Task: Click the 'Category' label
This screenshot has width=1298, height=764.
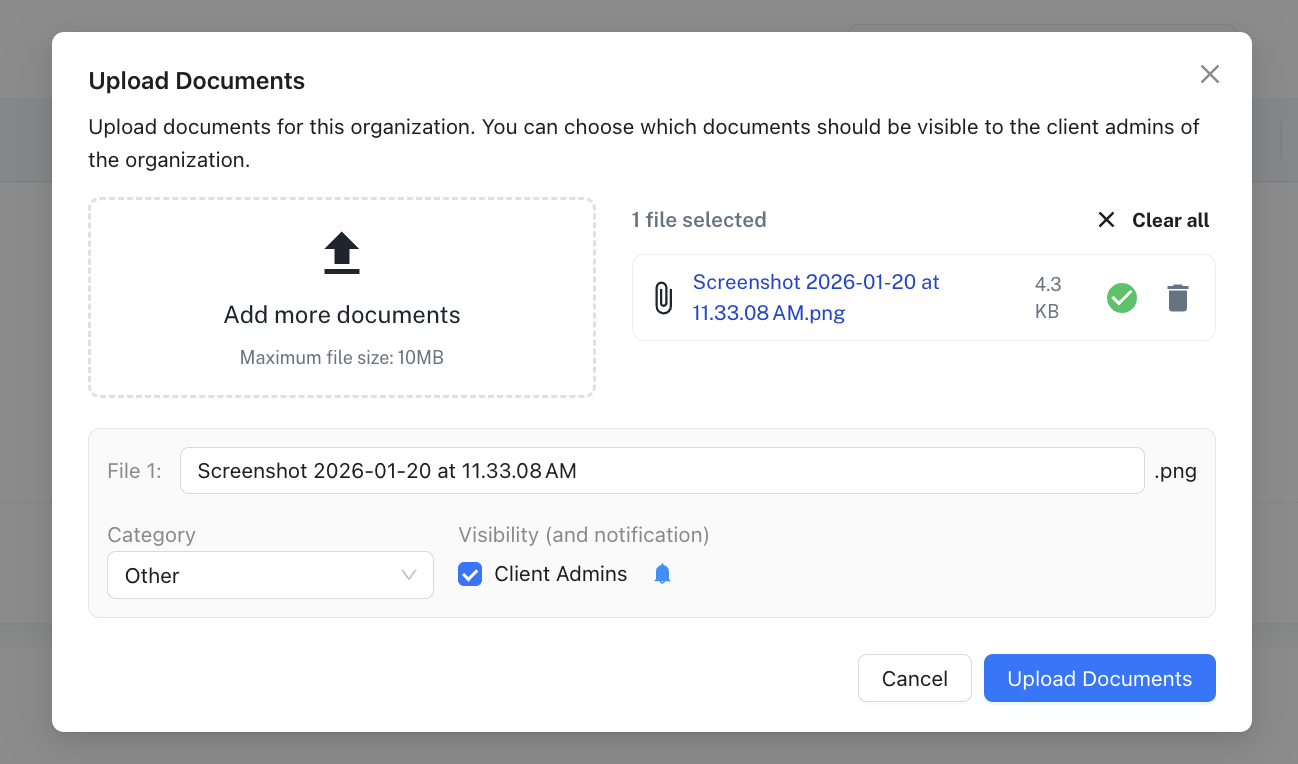Action: pyautogui.click(x=152, y=535)
